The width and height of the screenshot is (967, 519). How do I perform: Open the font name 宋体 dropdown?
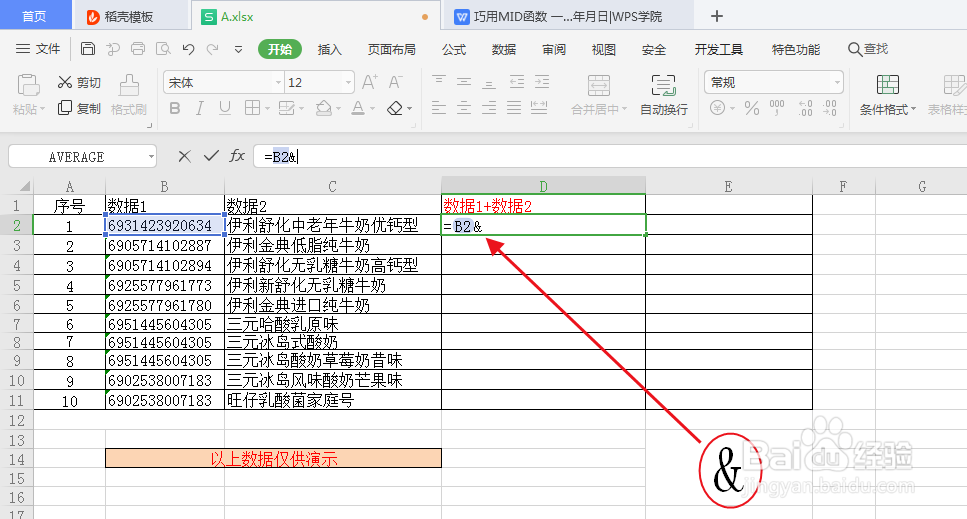278,83
